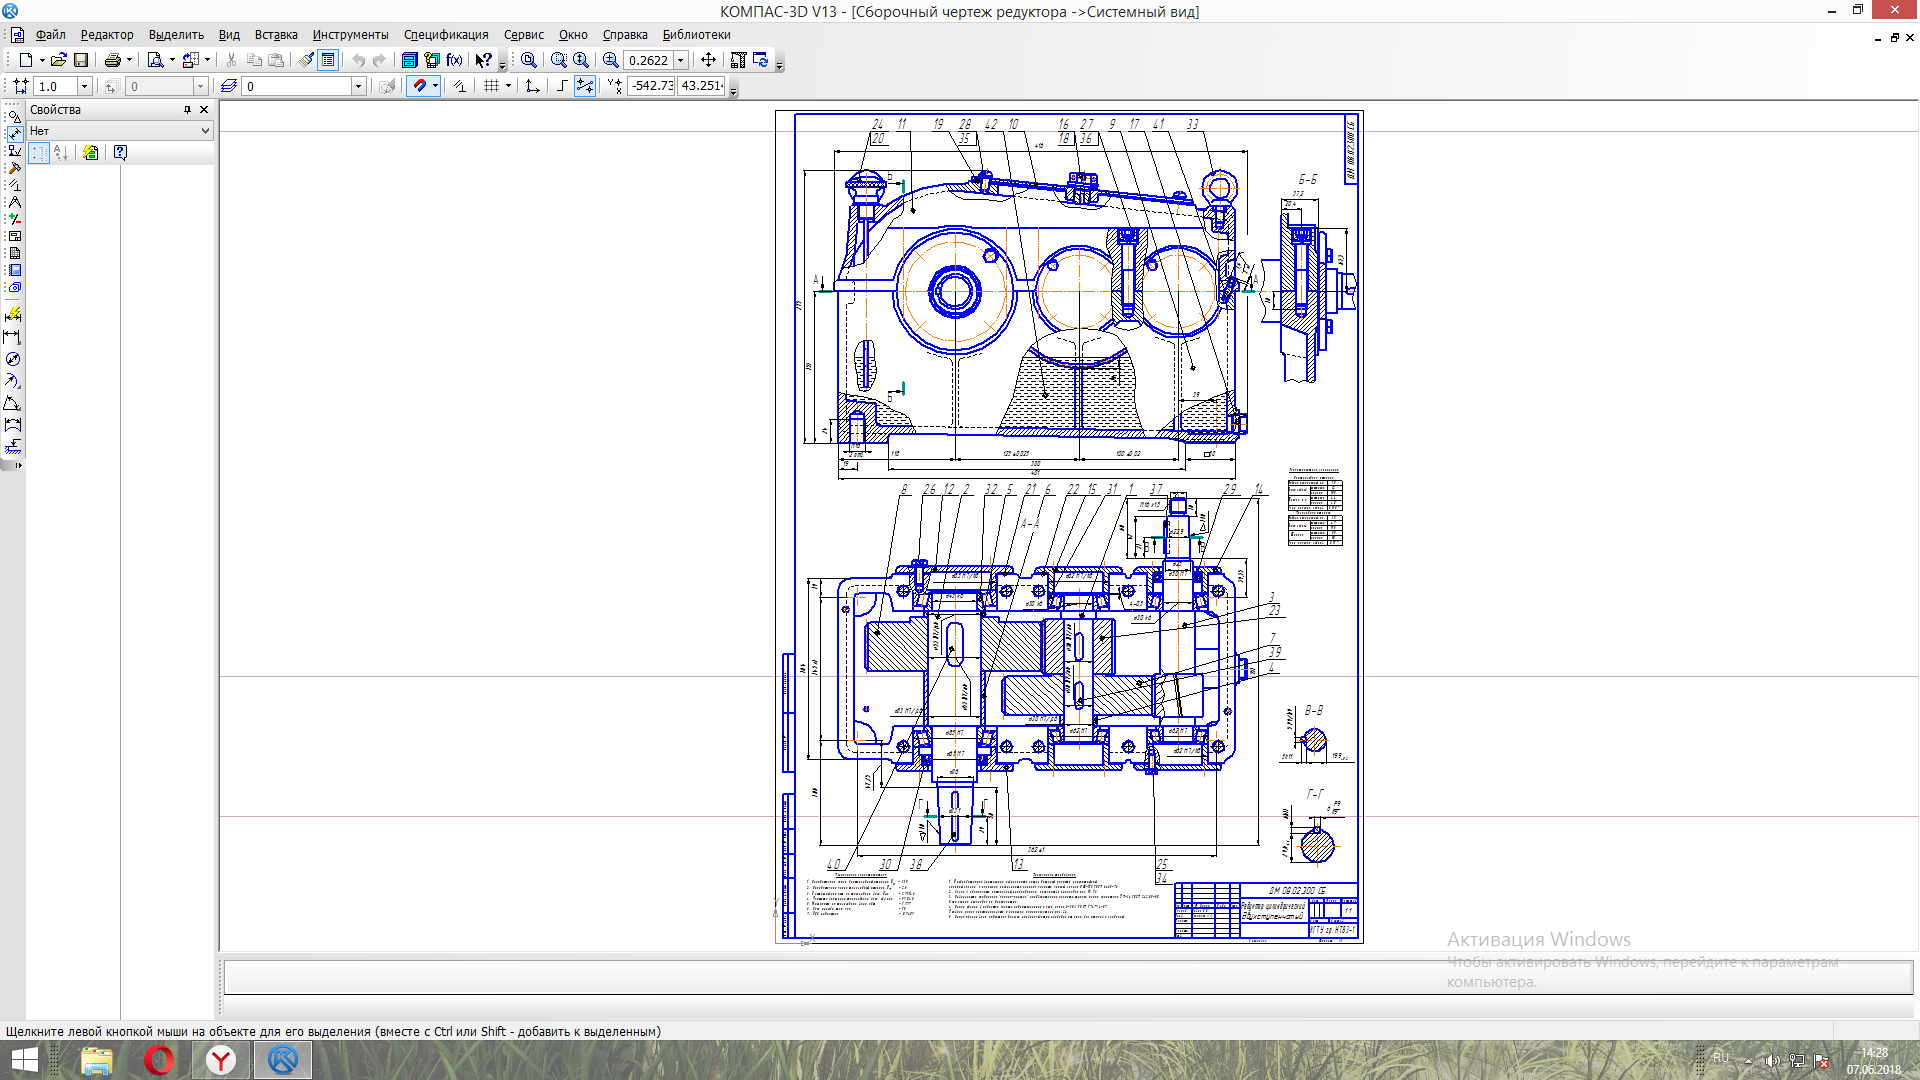Click the Variables f(x) icon

pyautogui.click(x=454, y=60)
